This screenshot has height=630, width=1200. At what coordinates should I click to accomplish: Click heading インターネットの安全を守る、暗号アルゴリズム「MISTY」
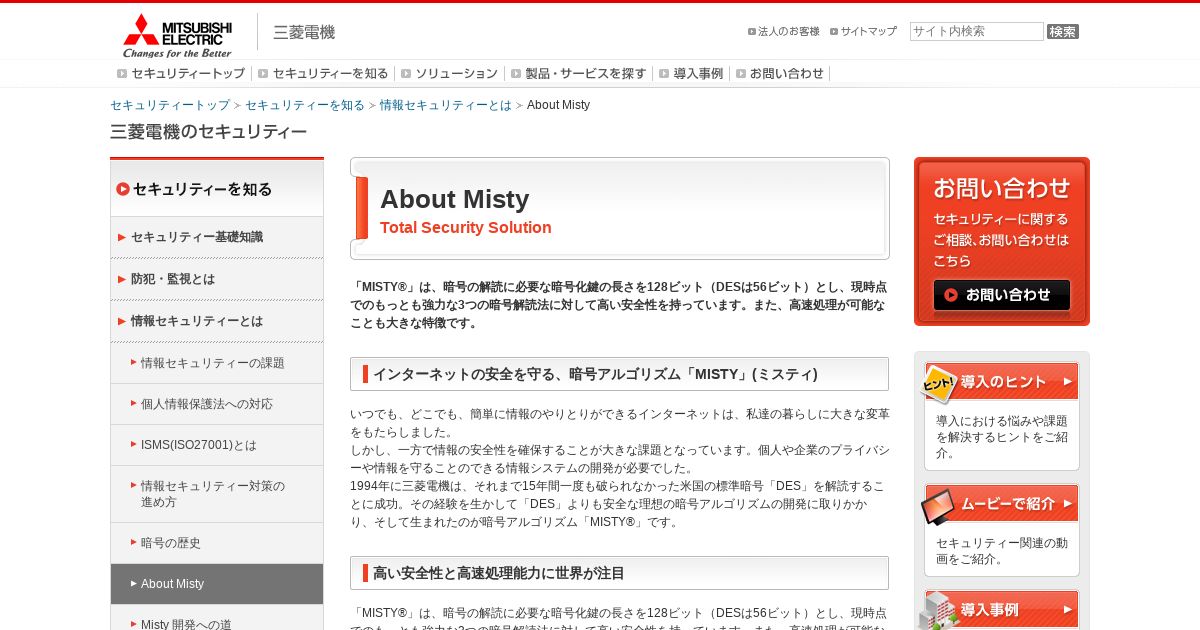tap(596, 374)
